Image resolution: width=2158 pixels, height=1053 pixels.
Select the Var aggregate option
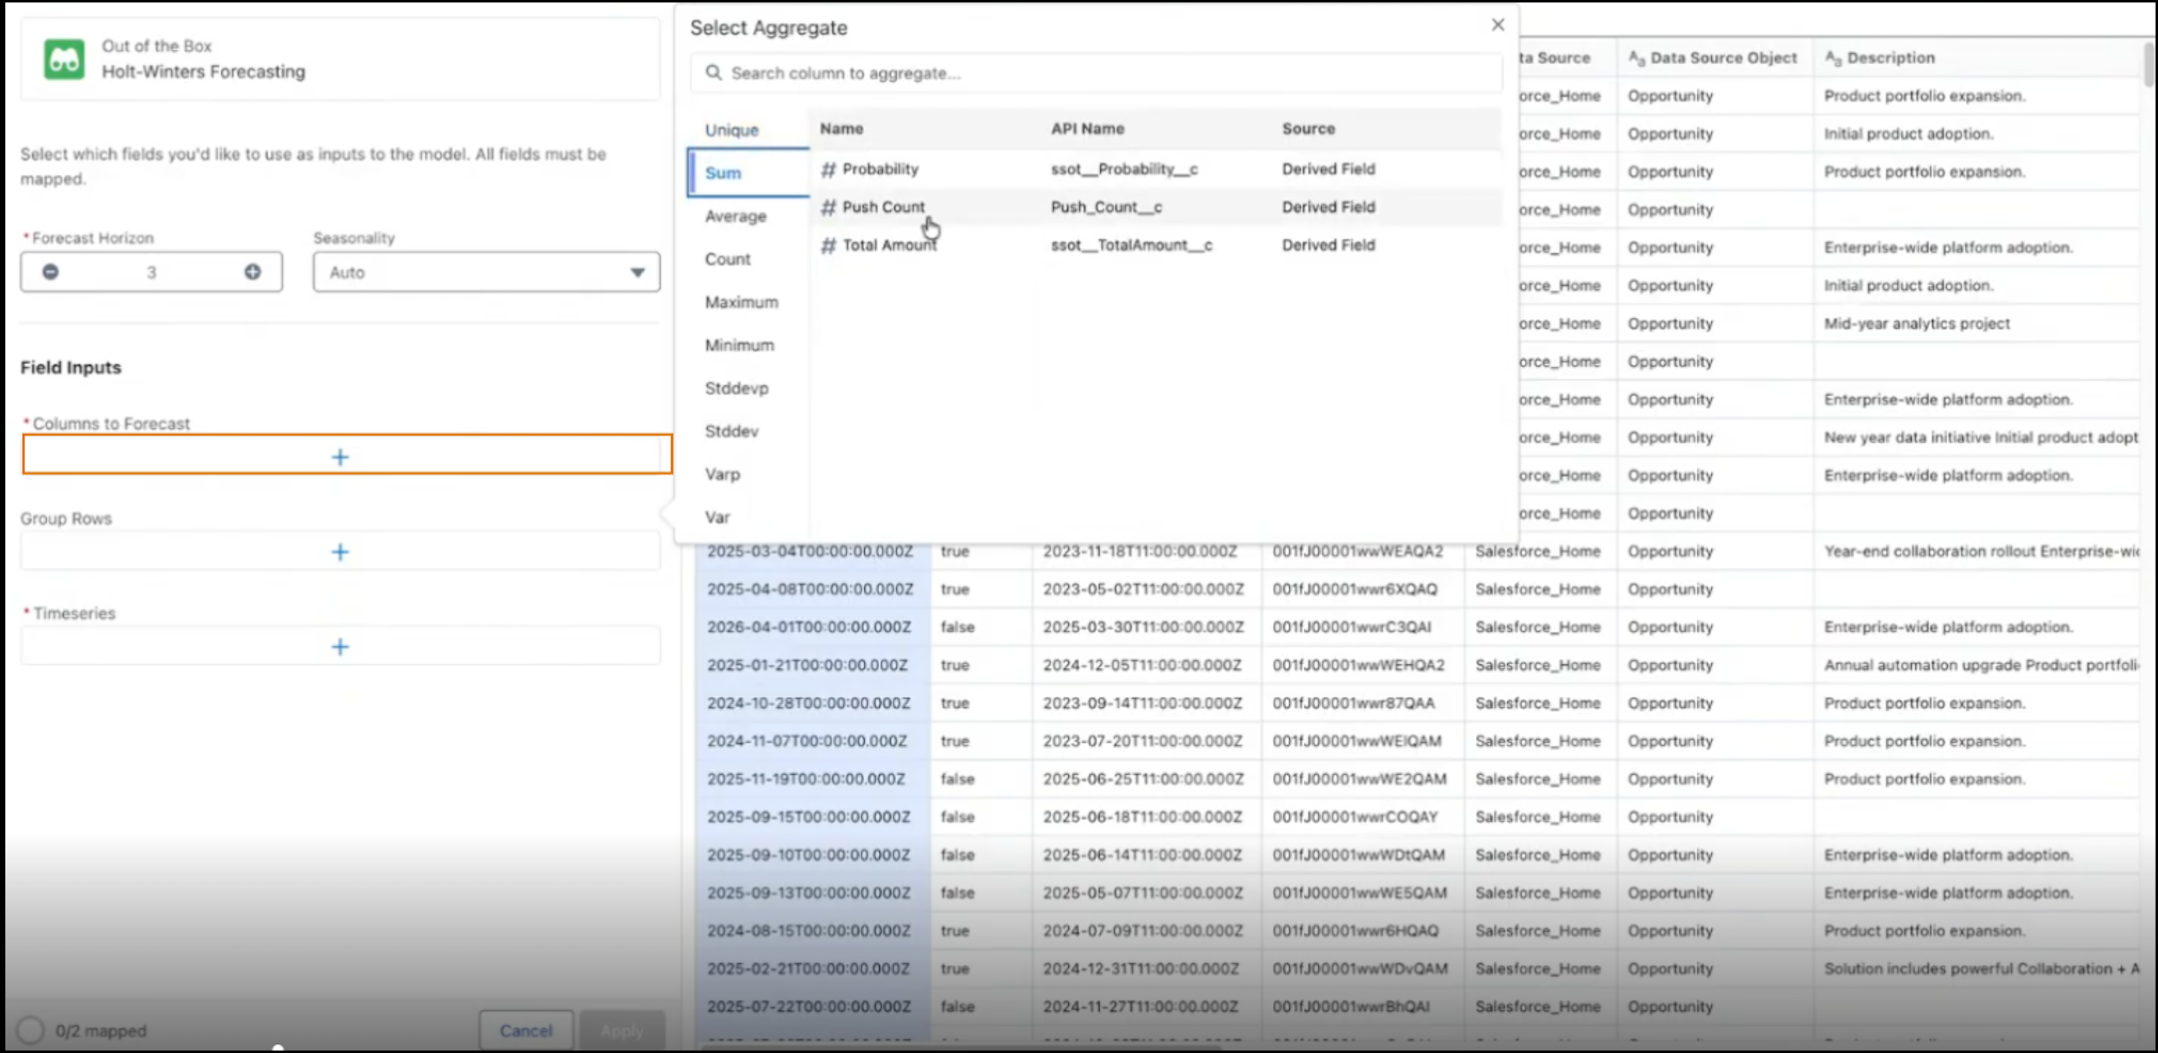click(x=717, y=517)
